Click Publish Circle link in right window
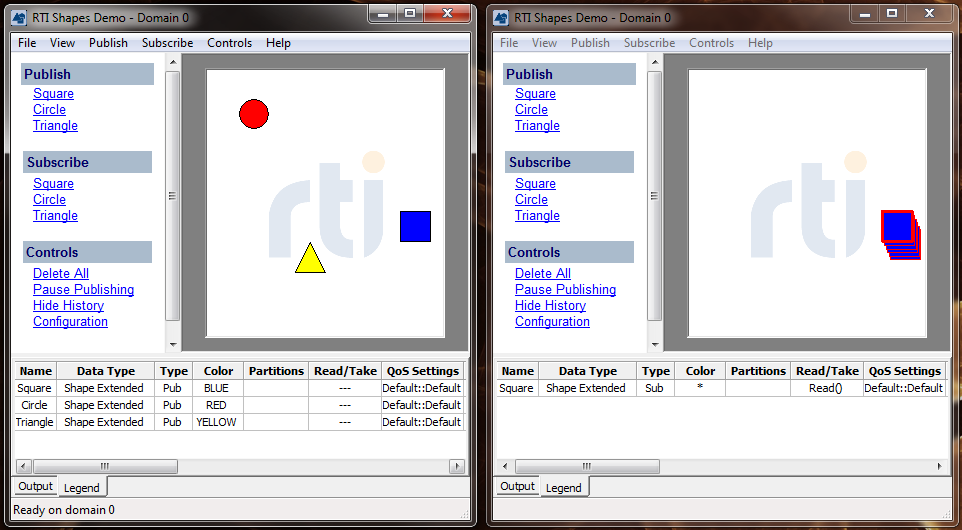The image size is (962, 530). point(531,109)
